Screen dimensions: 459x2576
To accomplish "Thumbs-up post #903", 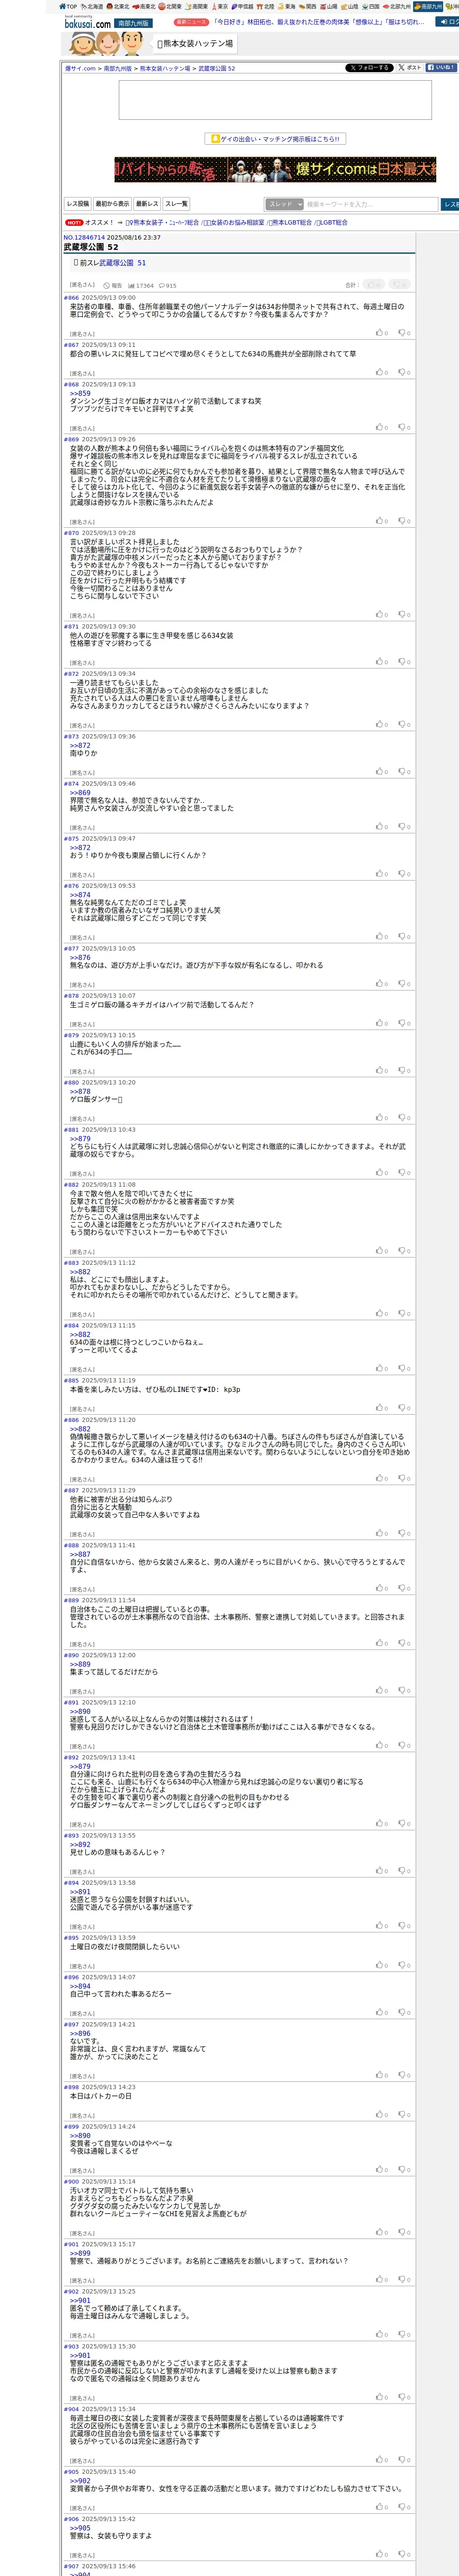I will (x=382, y=2397).
